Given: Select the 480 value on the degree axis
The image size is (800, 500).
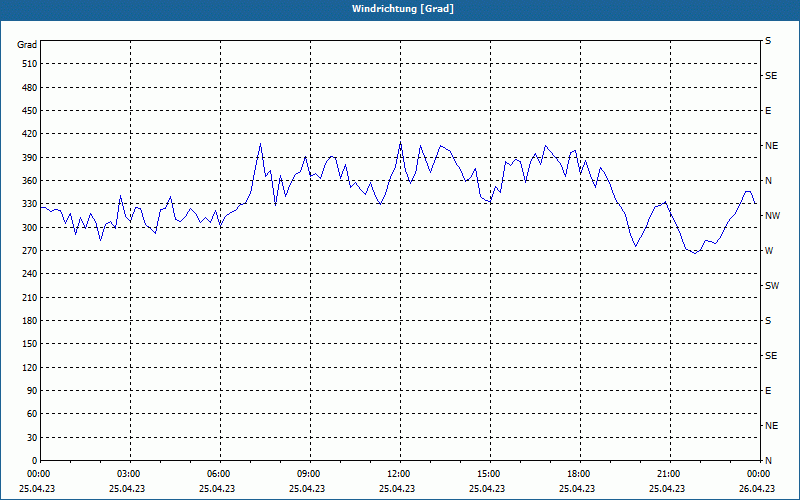Looking at the screenshot, I should (x=29, y=87).
